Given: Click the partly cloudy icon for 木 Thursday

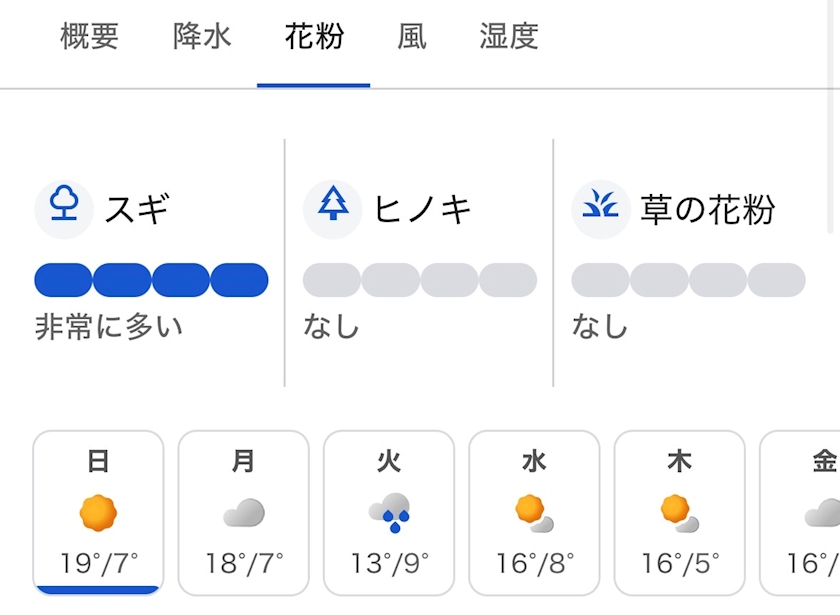Looking at the screenshot, I should (x=679, y=514).
